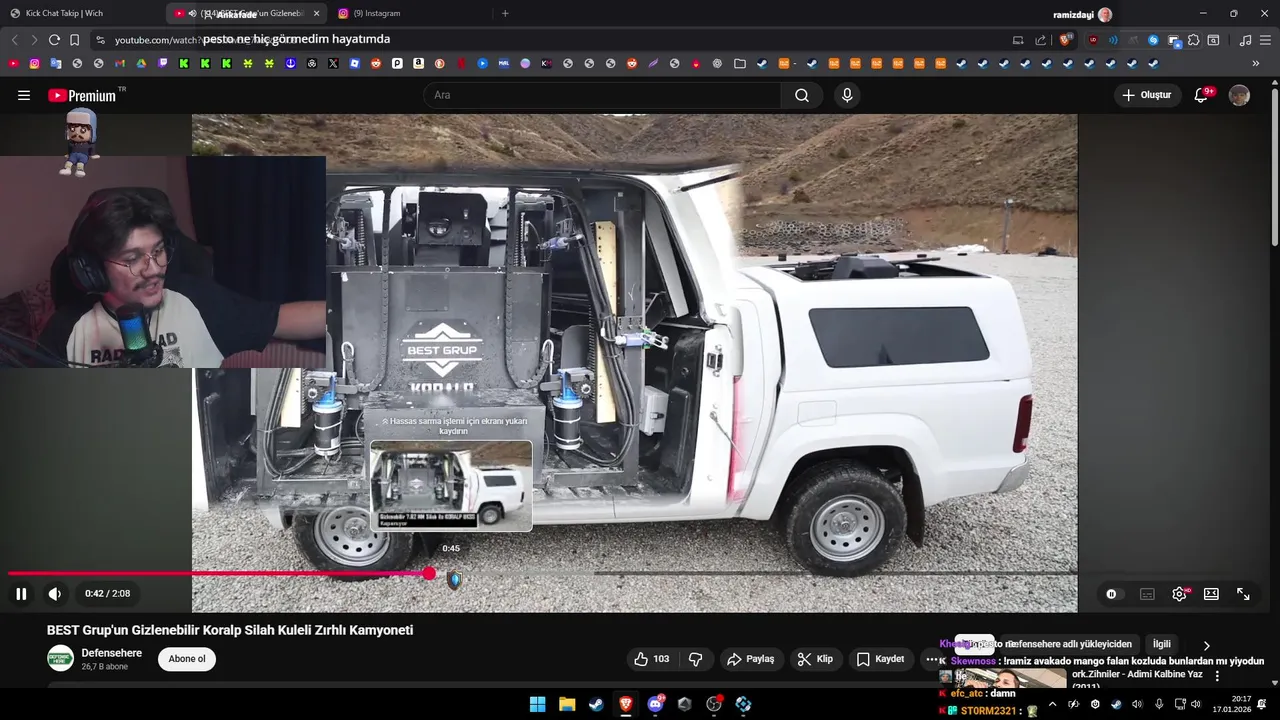Show hidden system tray icons
This screenshot has height=720, width=1280.
1052,704
